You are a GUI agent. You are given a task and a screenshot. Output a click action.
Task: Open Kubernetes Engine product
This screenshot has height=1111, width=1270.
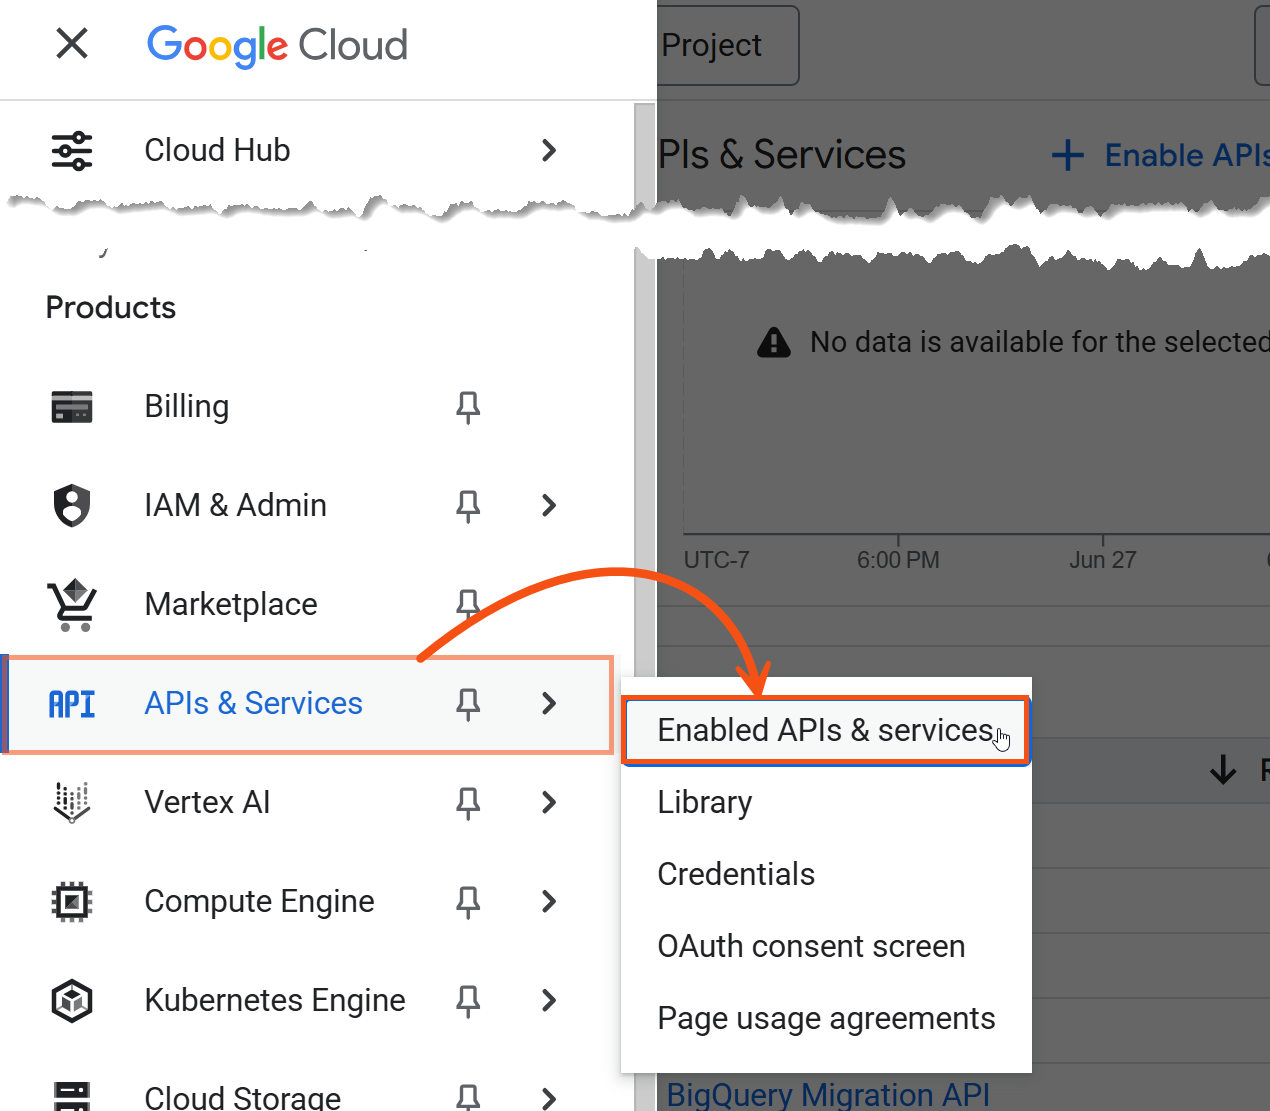[275, 1000]
